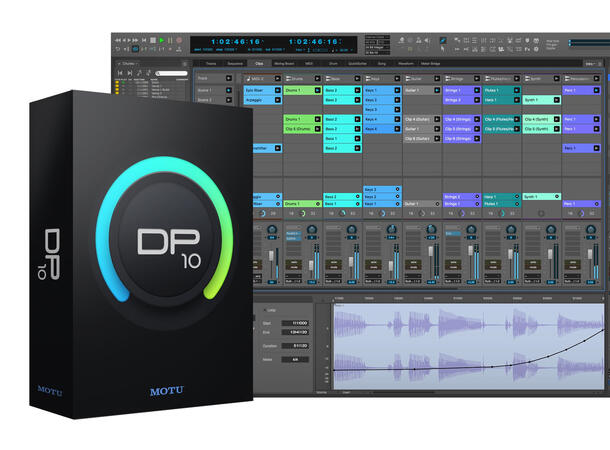The image size is (610, 450).
Task: Click the green Play transport button
Action: 162,40
